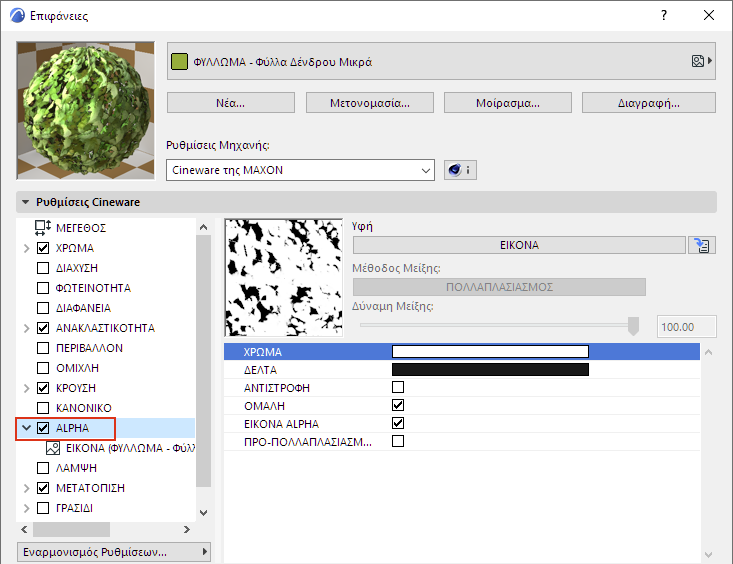Click the ArchiCAD dialog title icon
The width and height of the screenshot is (733, 564).
(17, 15)
